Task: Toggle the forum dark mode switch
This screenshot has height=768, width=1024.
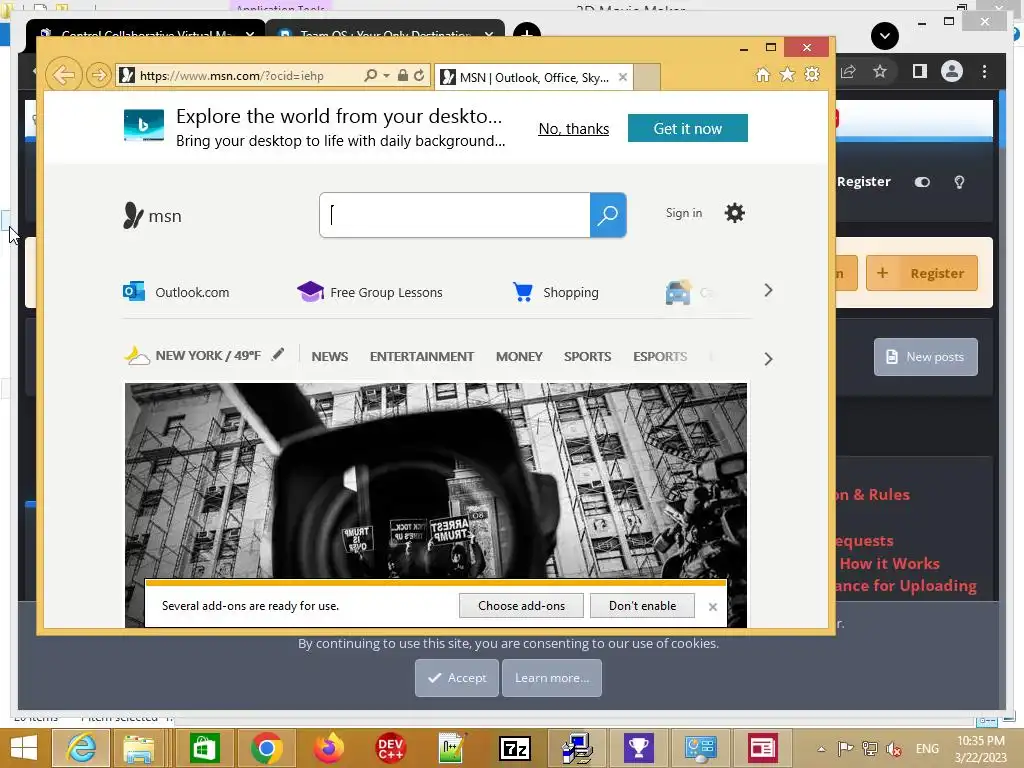Action: point(922,182)
